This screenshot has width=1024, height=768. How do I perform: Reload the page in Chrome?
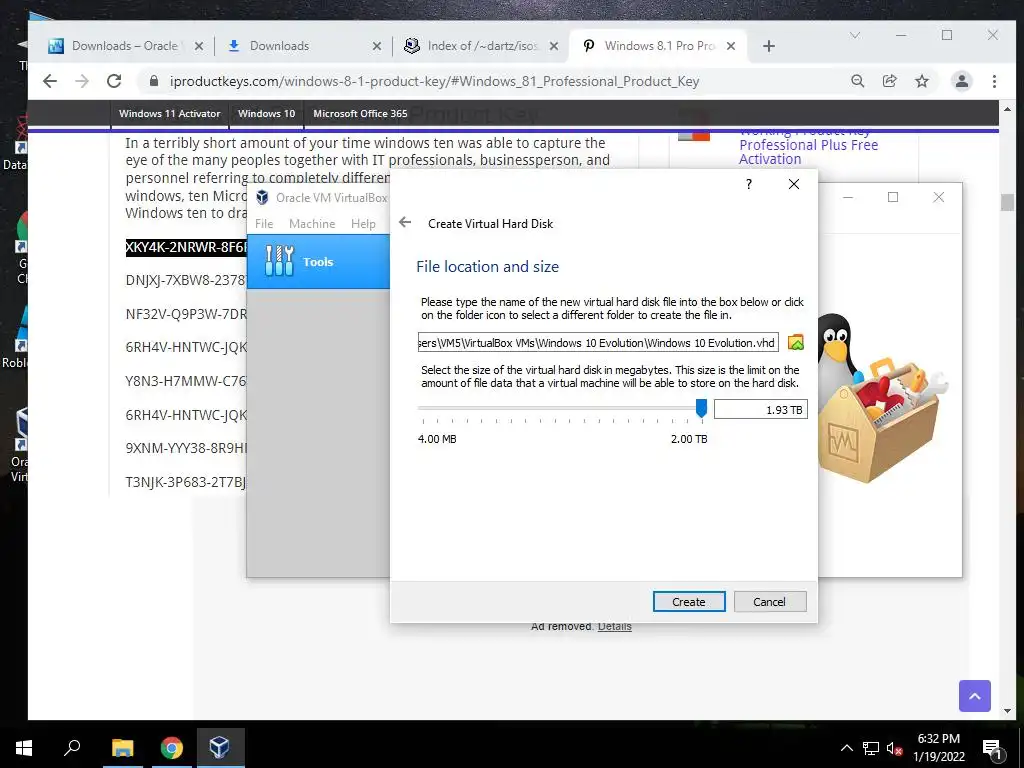point(114,81)
